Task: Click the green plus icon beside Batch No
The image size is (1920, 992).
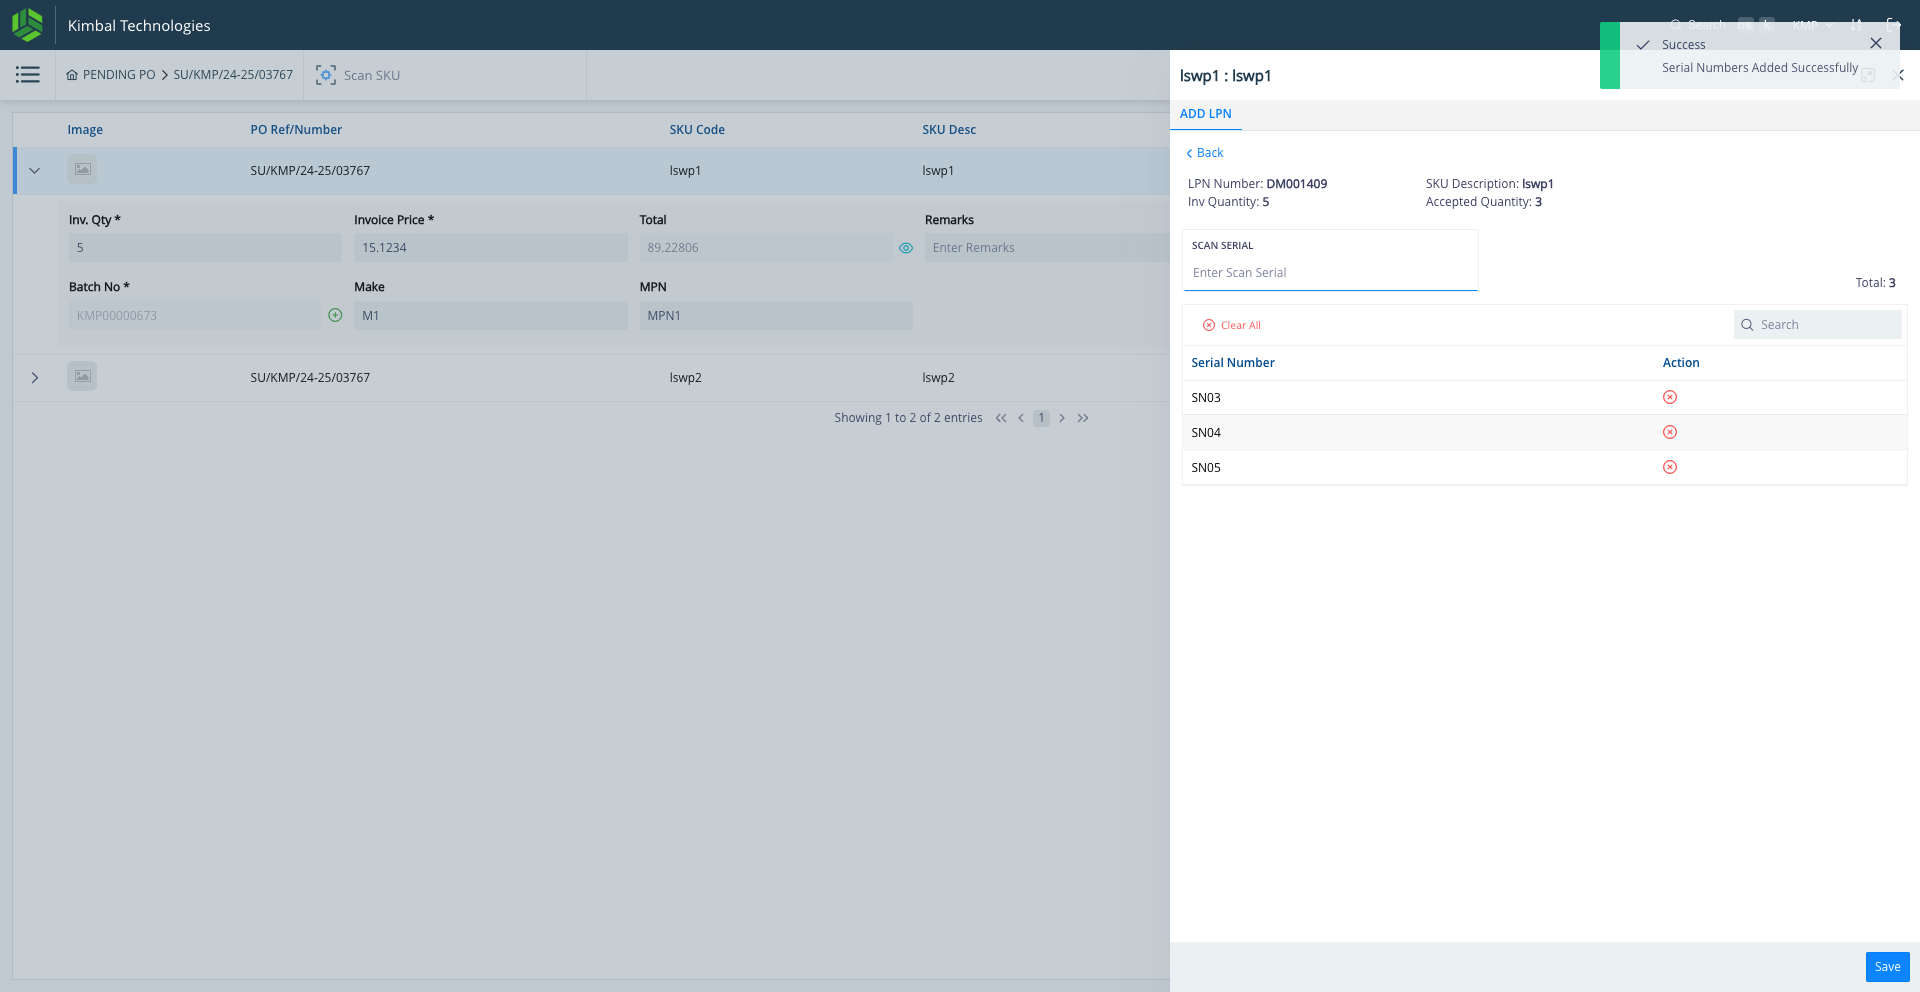Action: click(x=335, y=315)
